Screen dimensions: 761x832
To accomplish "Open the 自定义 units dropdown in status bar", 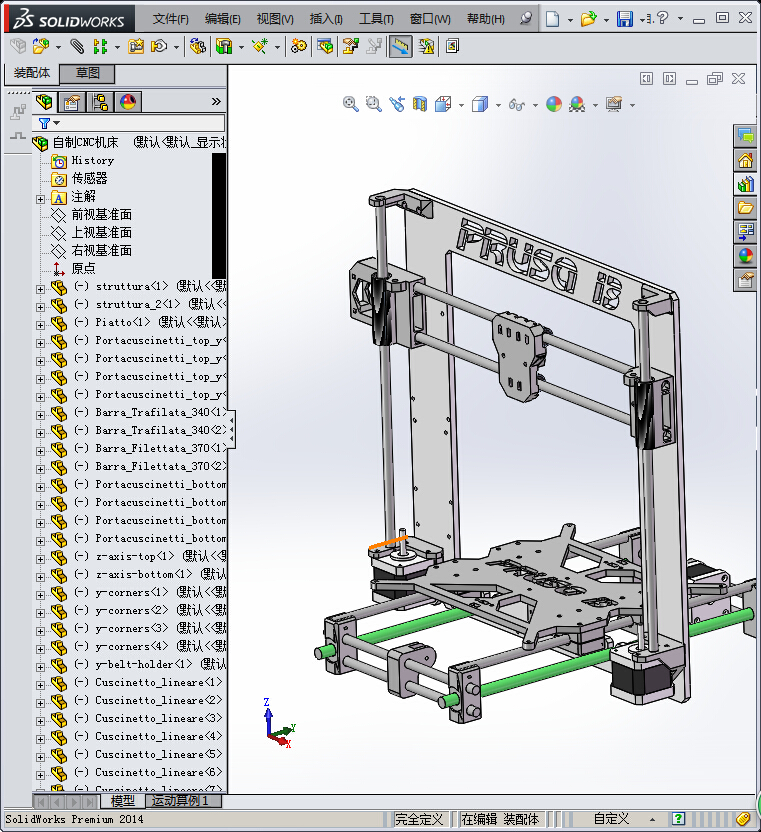I will (652, 820).
